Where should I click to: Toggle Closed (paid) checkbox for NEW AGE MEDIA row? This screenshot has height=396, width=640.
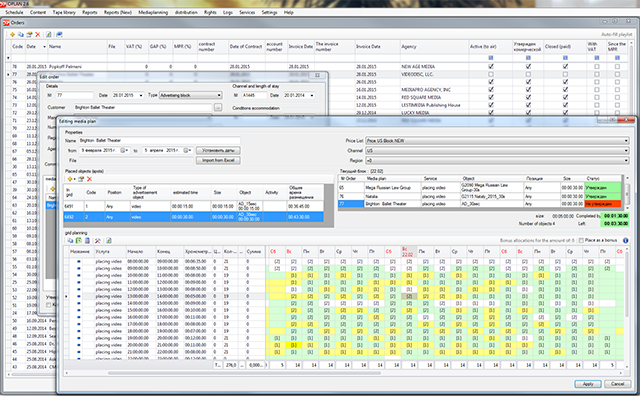click(x=565, y=66)
